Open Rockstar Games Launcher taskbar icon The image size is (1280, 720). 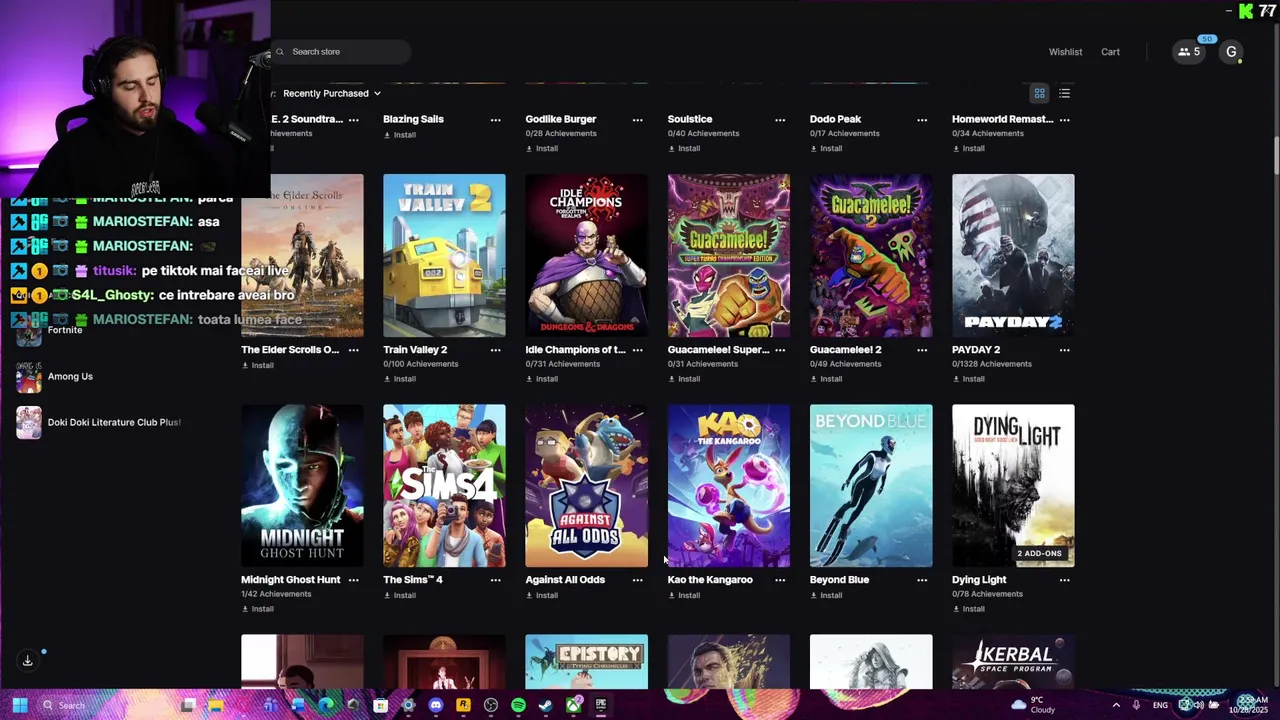(463, 705)
